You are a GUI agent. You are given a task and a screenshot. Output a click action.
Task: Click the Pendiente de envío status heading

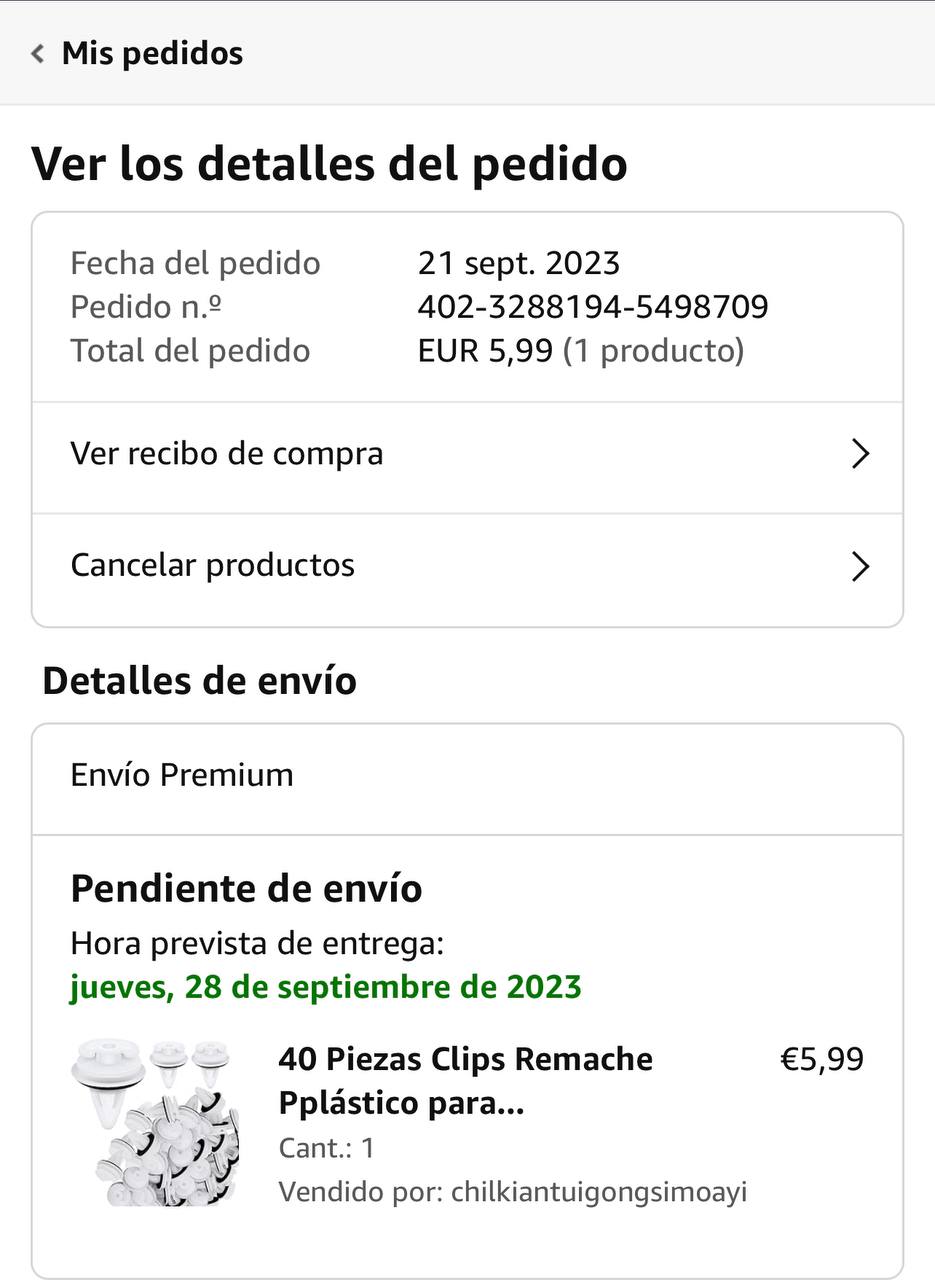pyautogui.click(x=246, y=888)
